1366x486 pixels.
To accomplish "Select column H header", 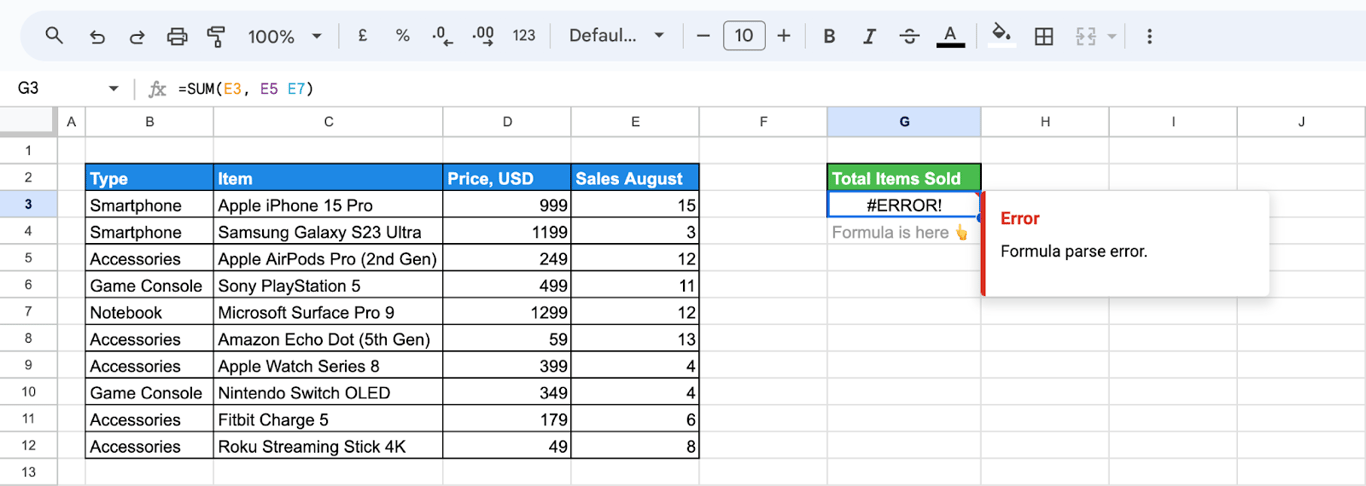I will 1045,122.
